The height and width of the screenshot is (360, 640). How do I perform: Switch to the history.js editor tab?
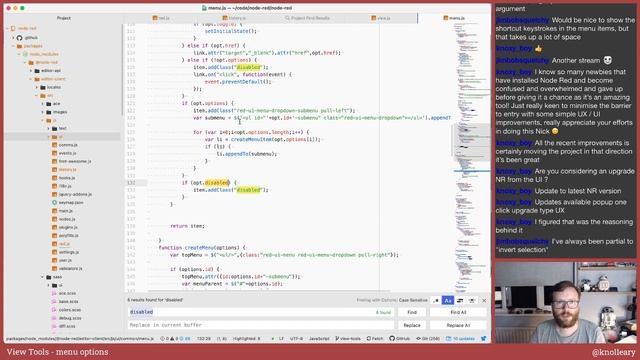[234, 18]
